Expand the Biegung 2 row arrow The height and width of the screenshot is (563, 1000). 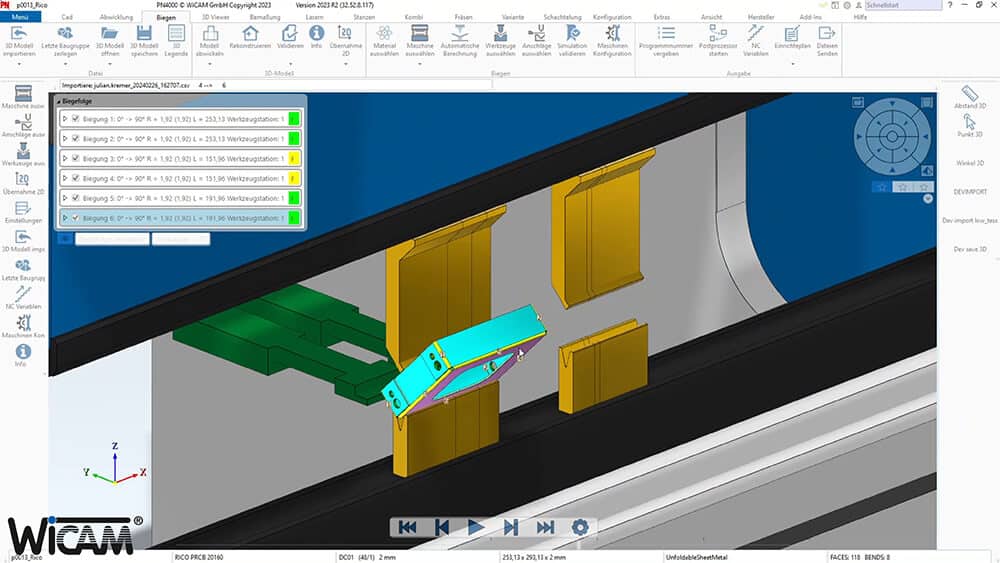coord(65,138)
